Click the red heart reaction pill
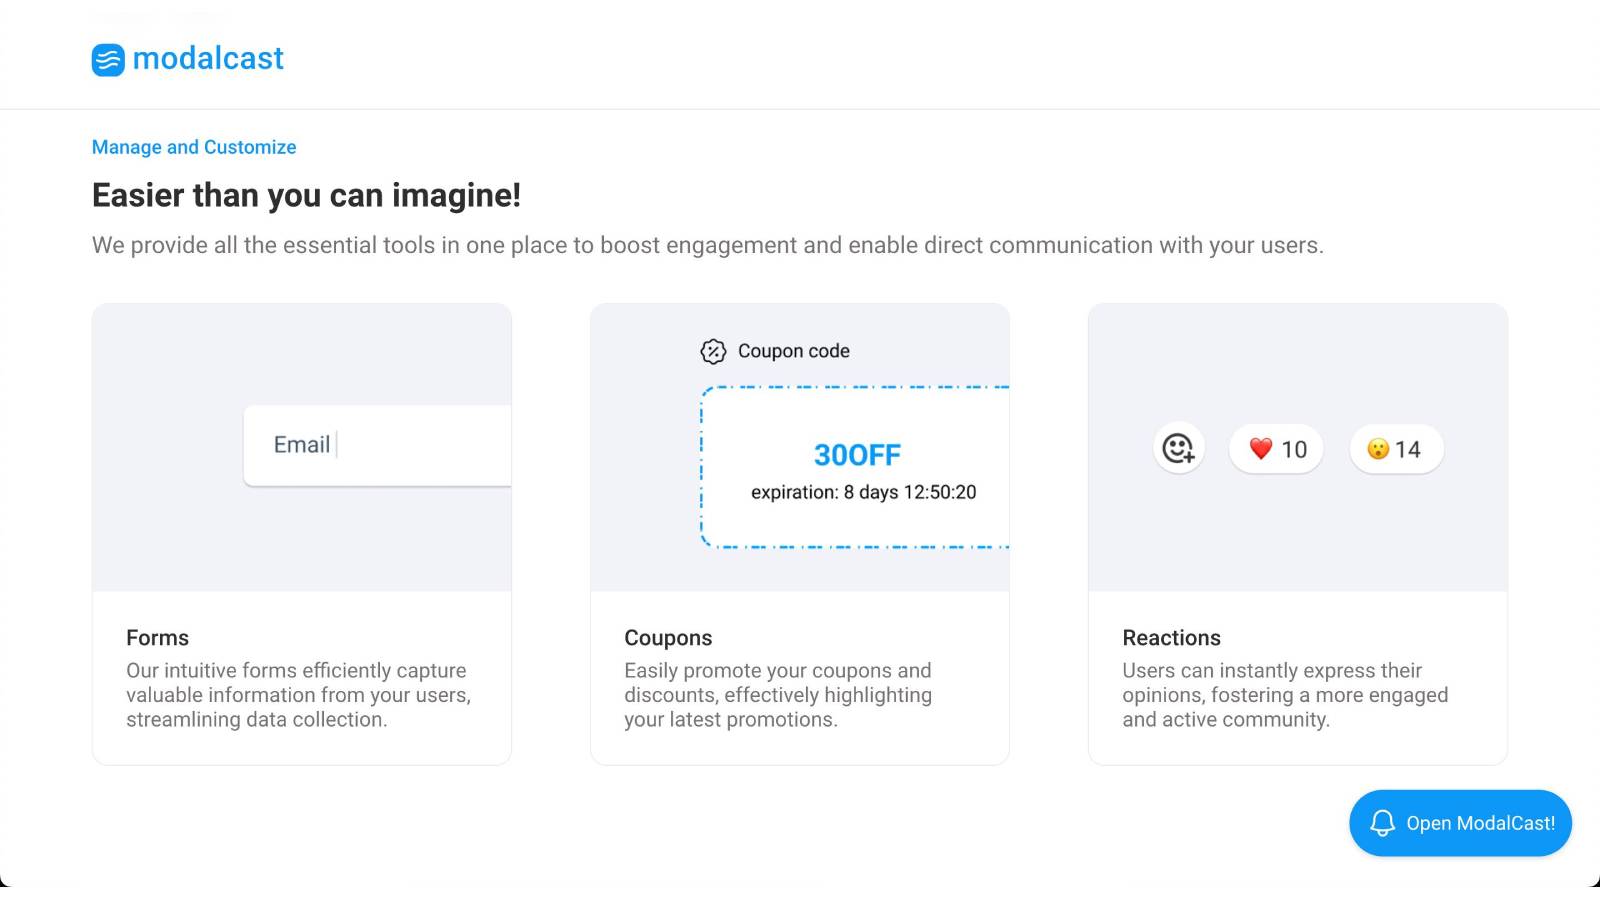1600x900 pixels. [1277, 449]
